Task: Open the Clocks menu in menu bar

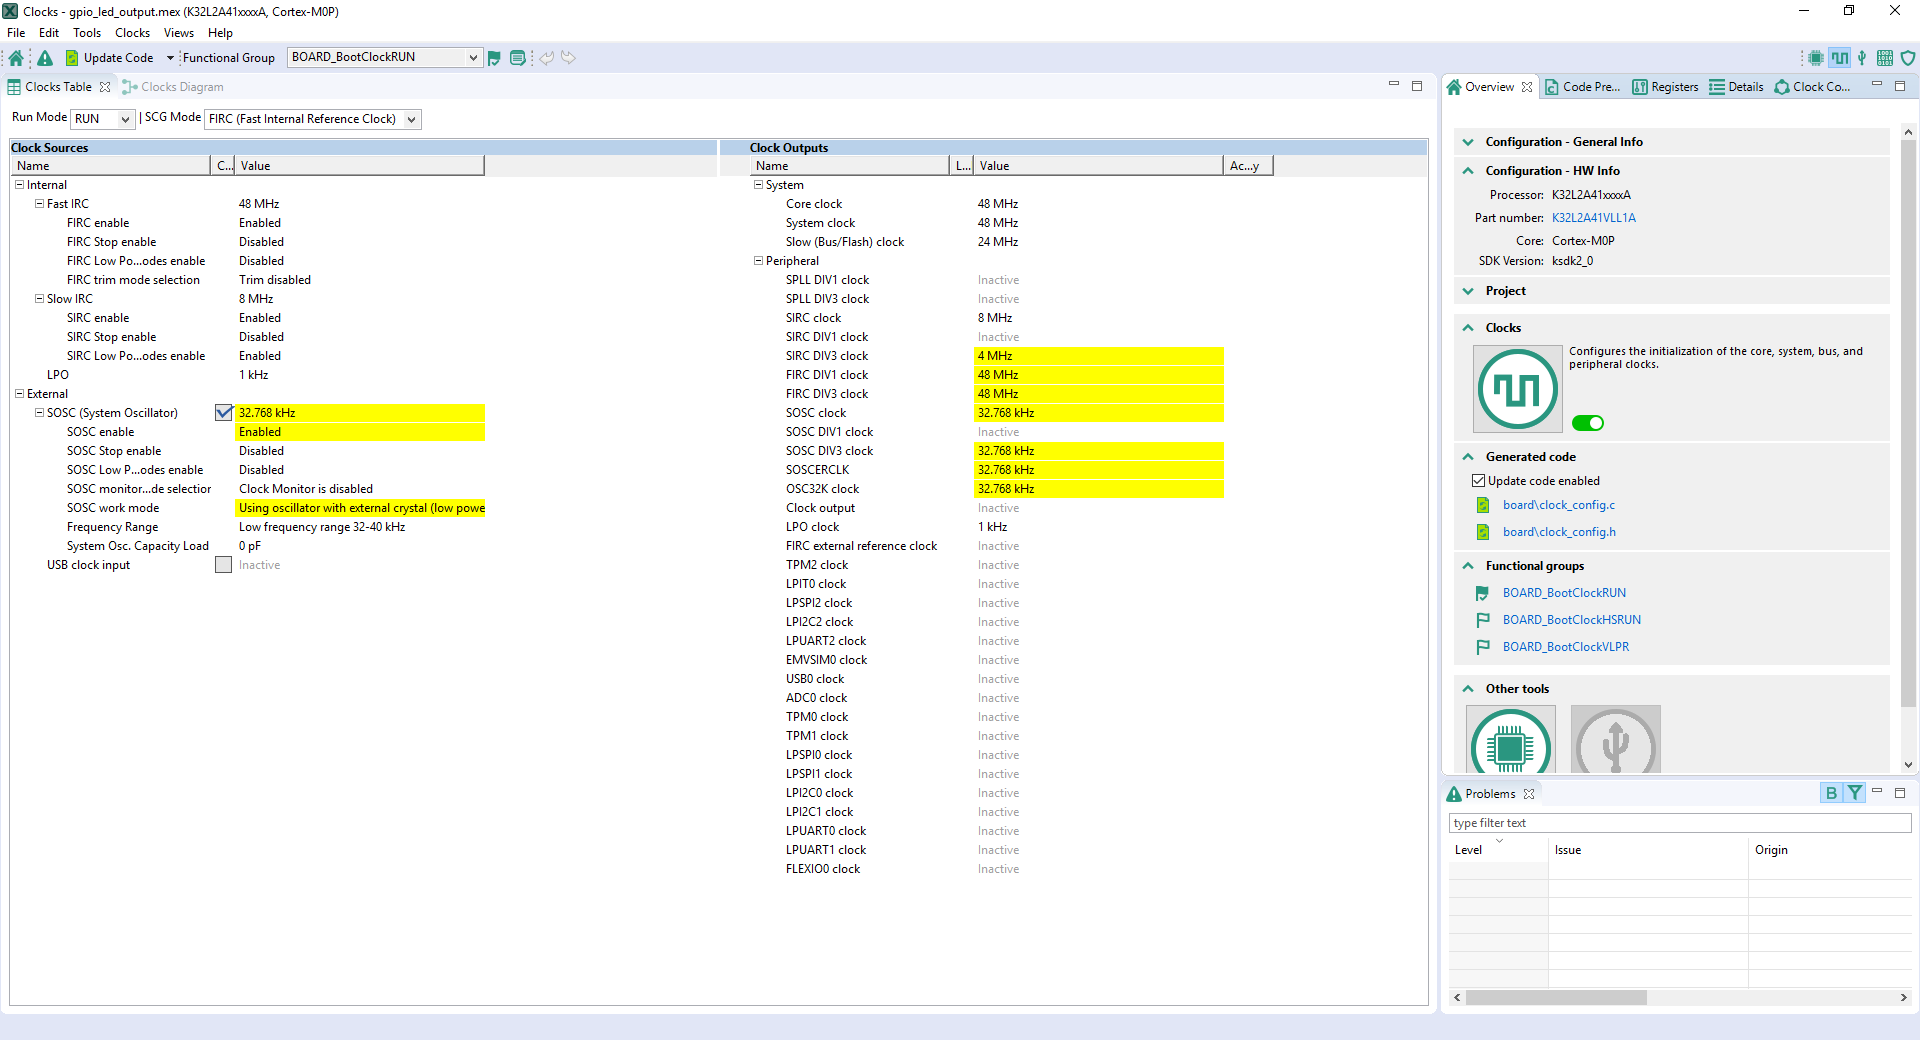Action: pos(132,33)
